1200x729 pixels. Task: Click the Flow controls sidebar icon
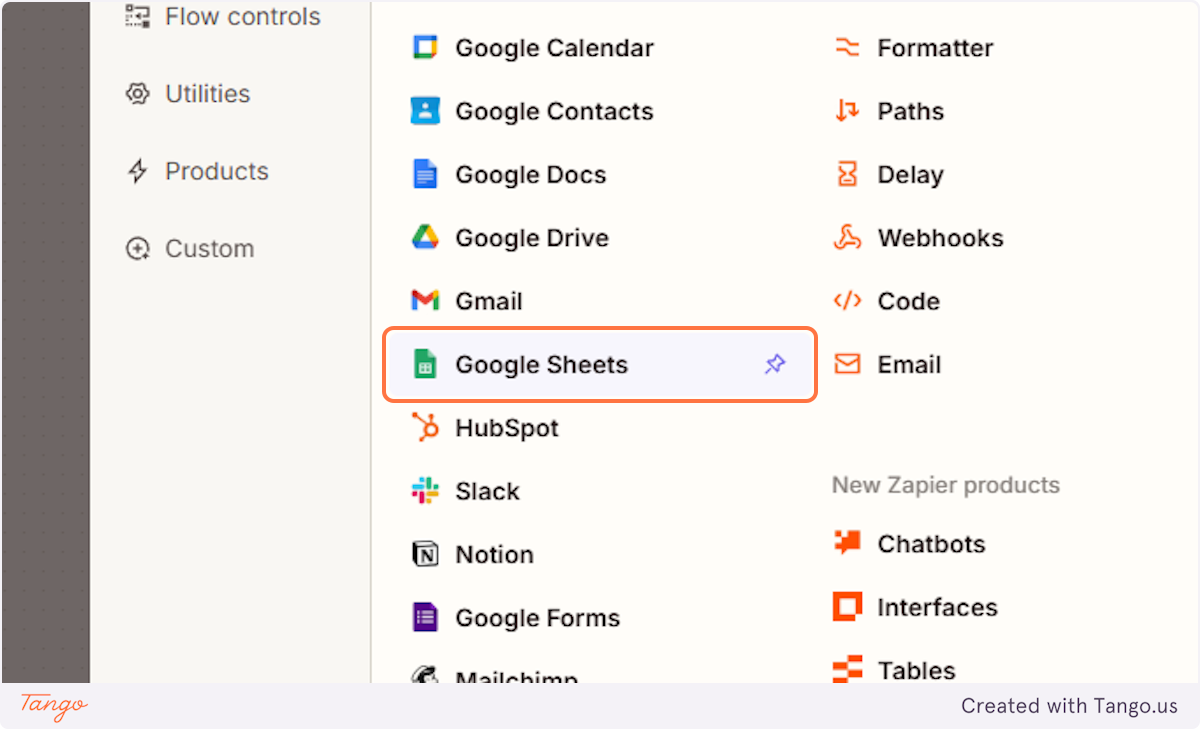pos(137,16)
